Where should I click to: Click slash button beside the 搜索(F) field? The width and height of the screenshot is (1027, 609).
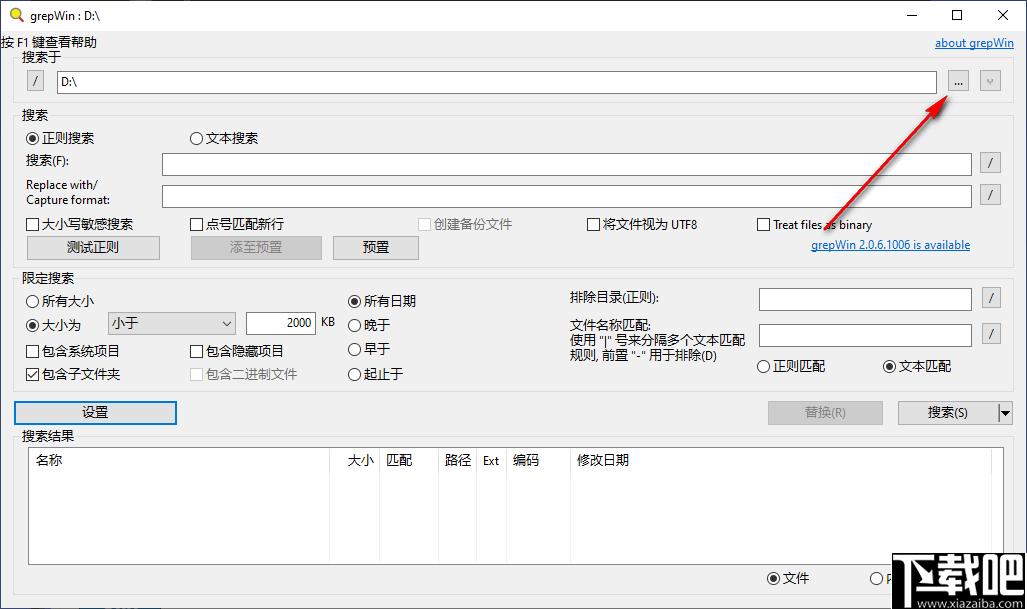point(990,162)
